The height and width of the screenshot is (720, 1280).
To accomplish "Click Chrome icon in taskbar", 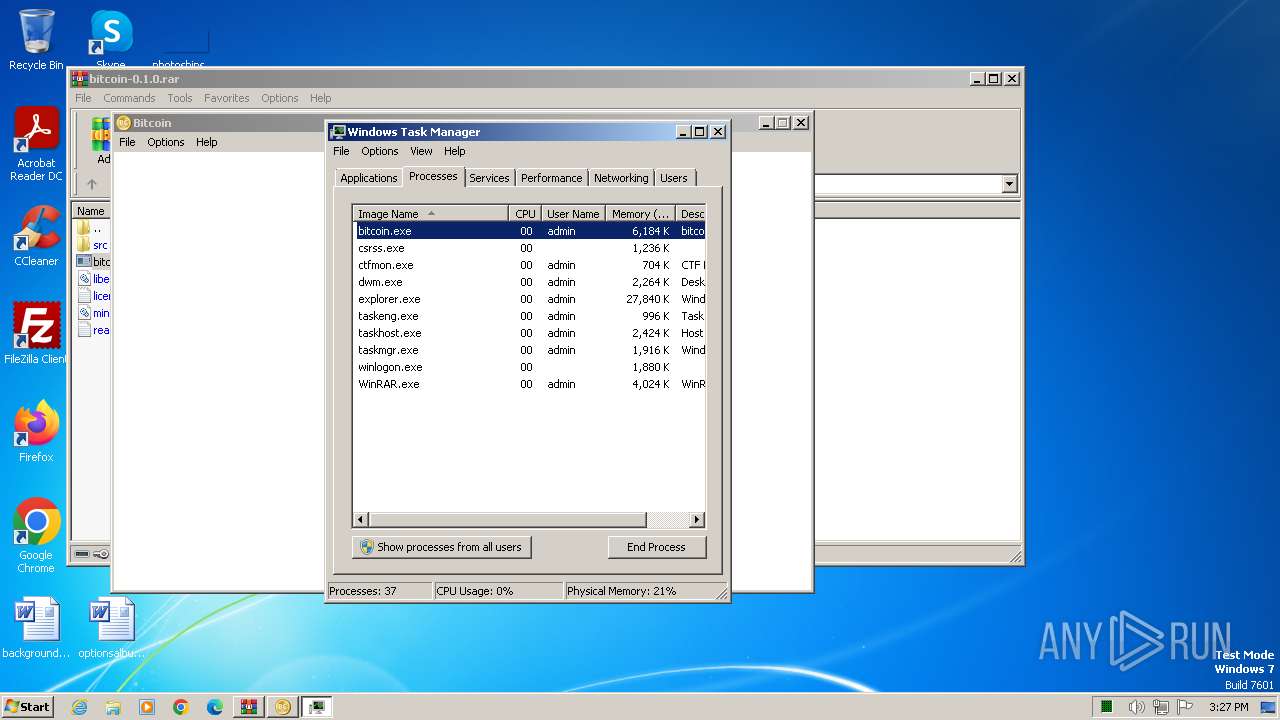I will 181,707.
